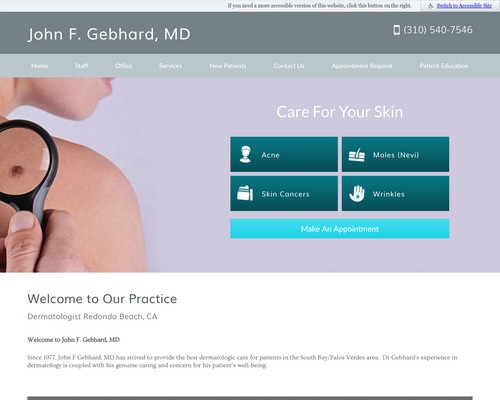
Task: Follow the Switch to Accessible Site link
Action: [x=464, y=6]
